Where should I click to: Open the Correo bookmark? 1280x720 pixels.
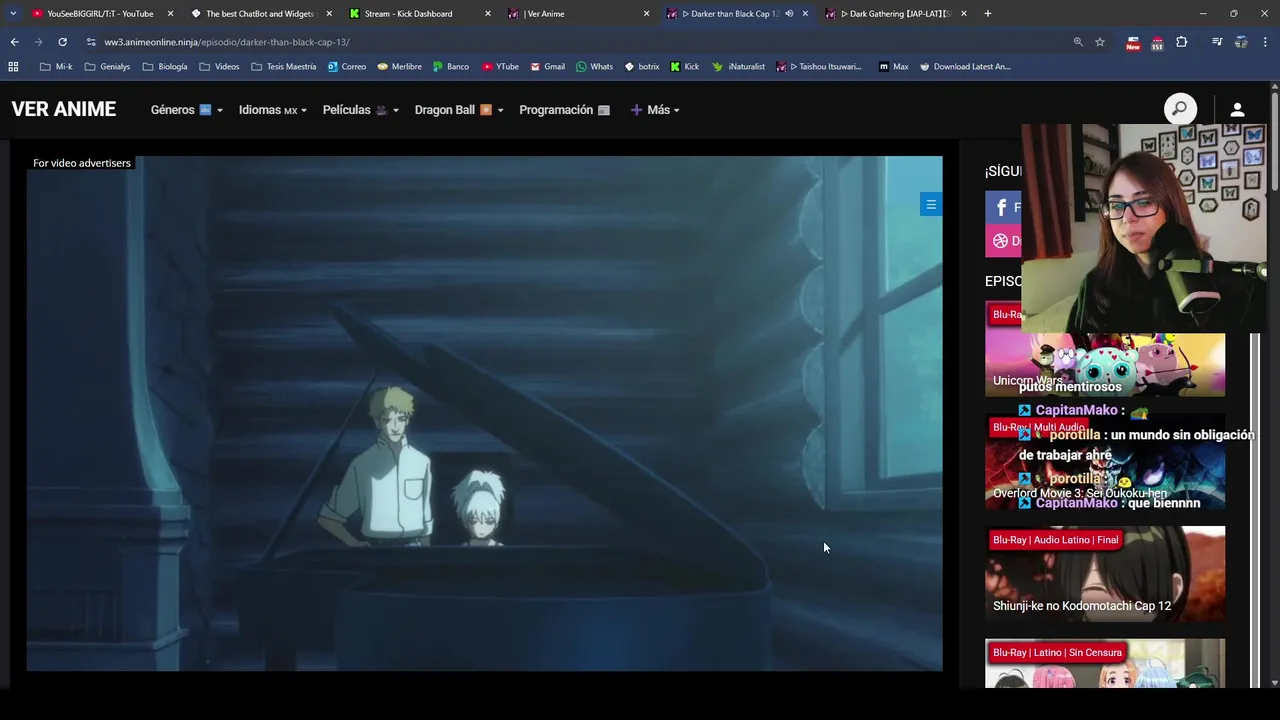[347, 67]
